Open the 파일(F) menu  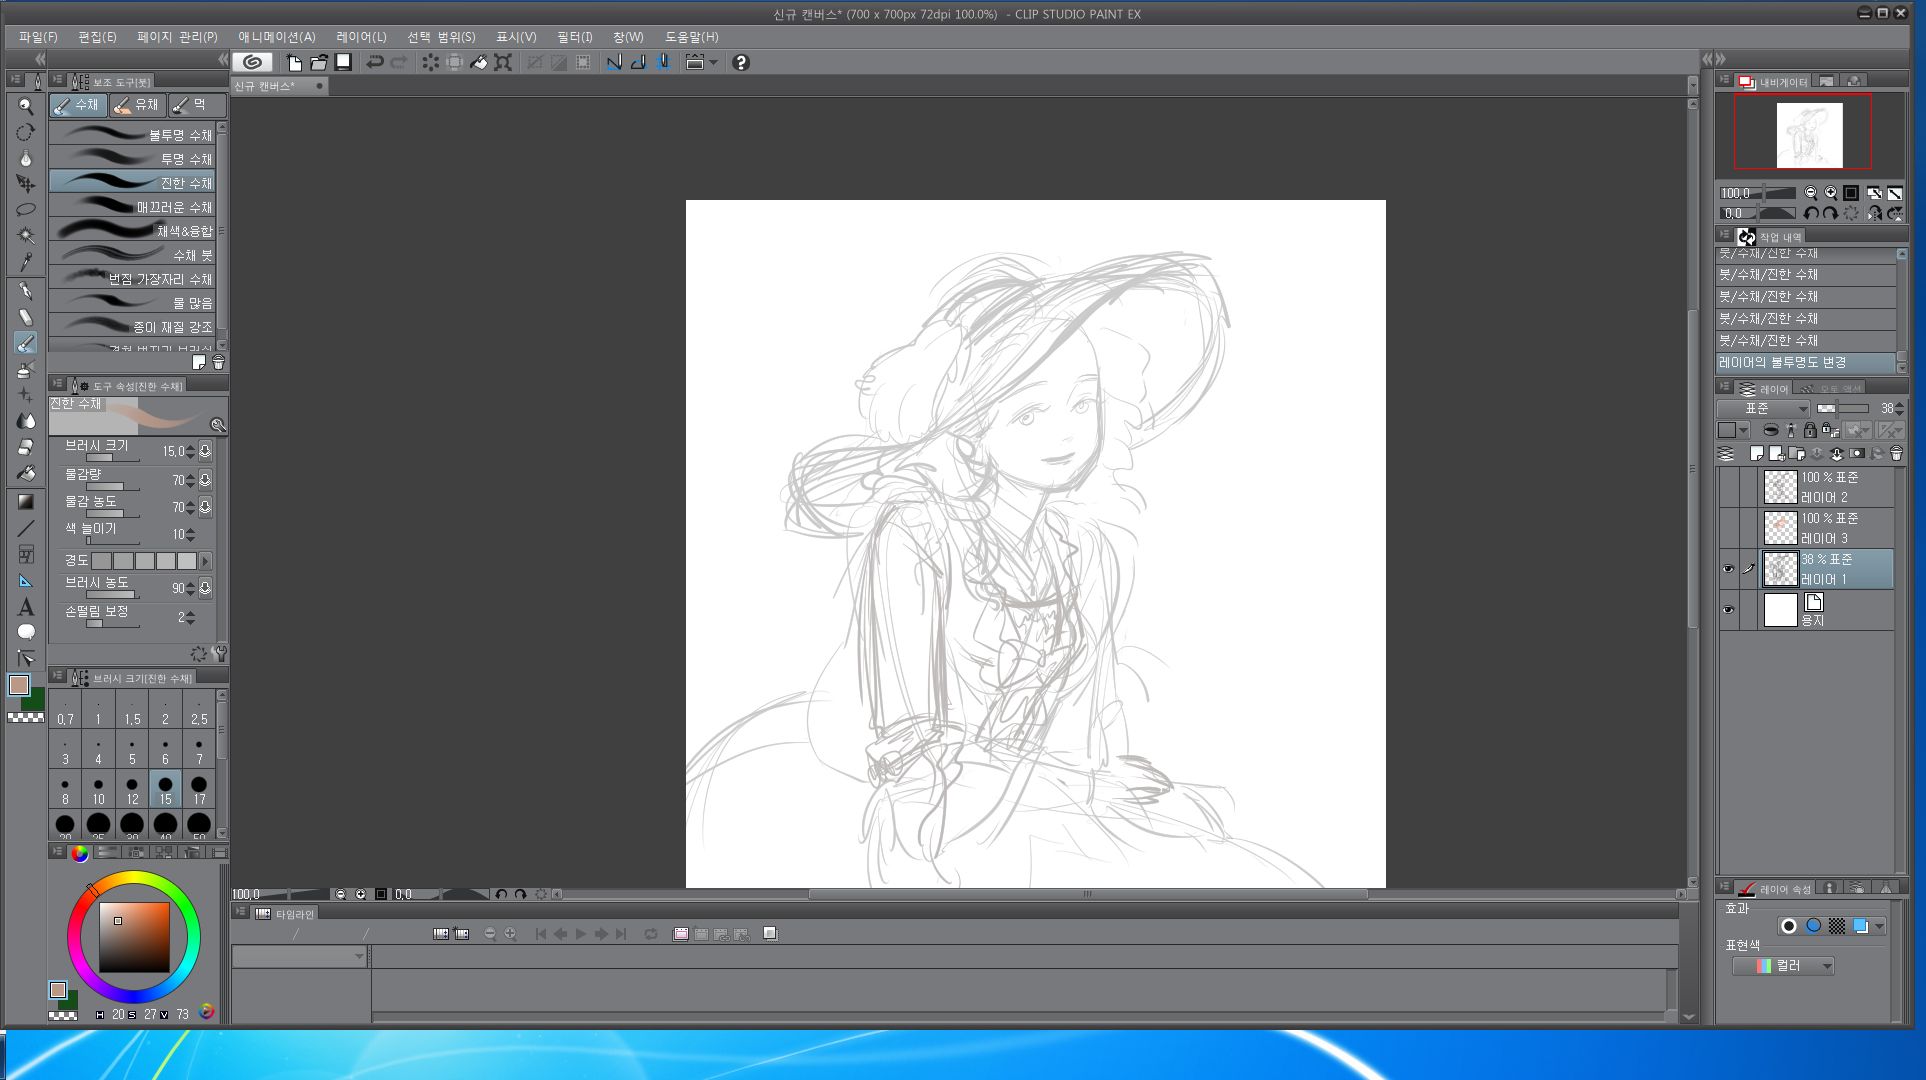38,37
